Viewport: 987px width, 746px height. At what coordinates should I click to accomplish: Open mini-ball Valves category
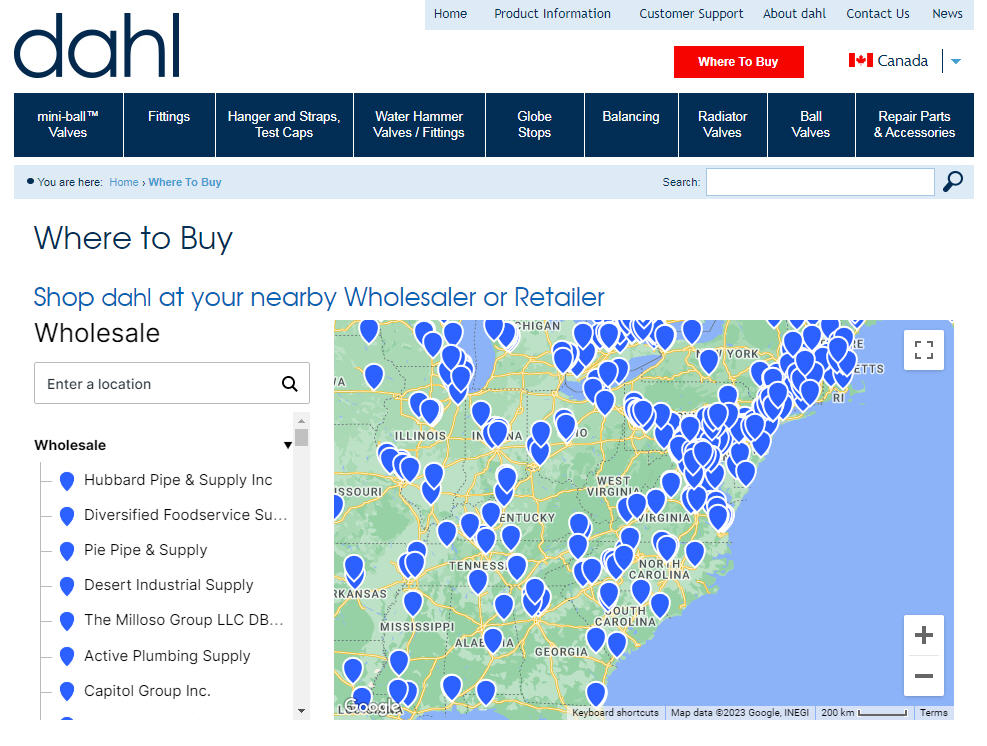pyautogui.click(x=68, y=125)
